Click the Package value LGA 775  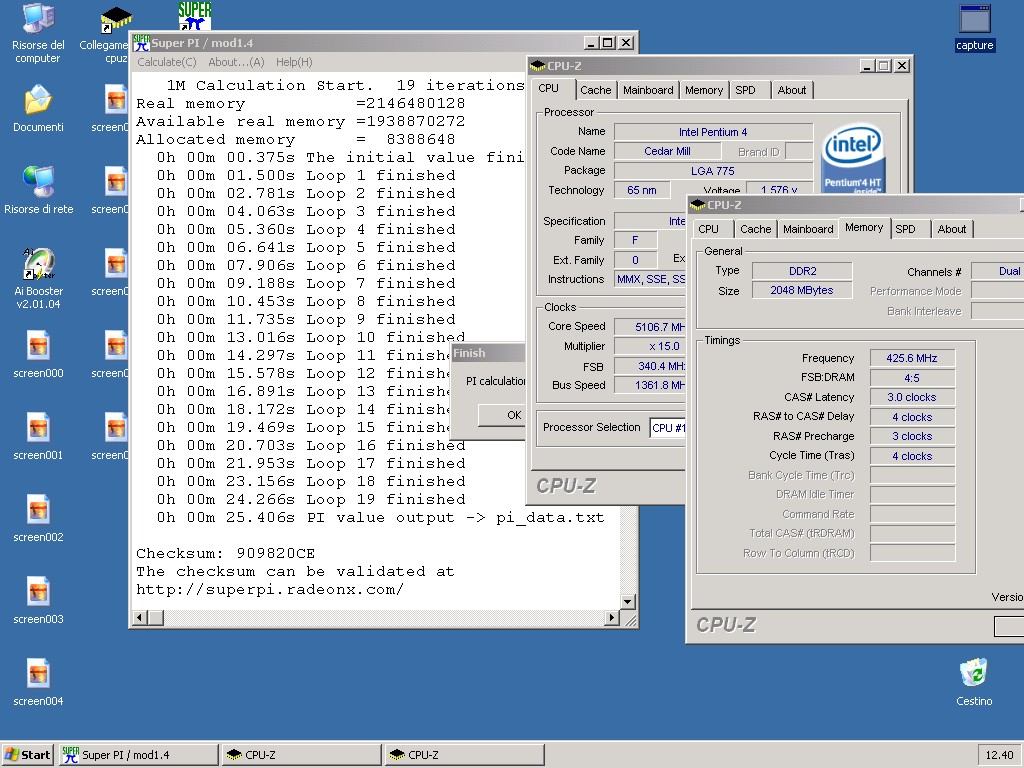713,171
